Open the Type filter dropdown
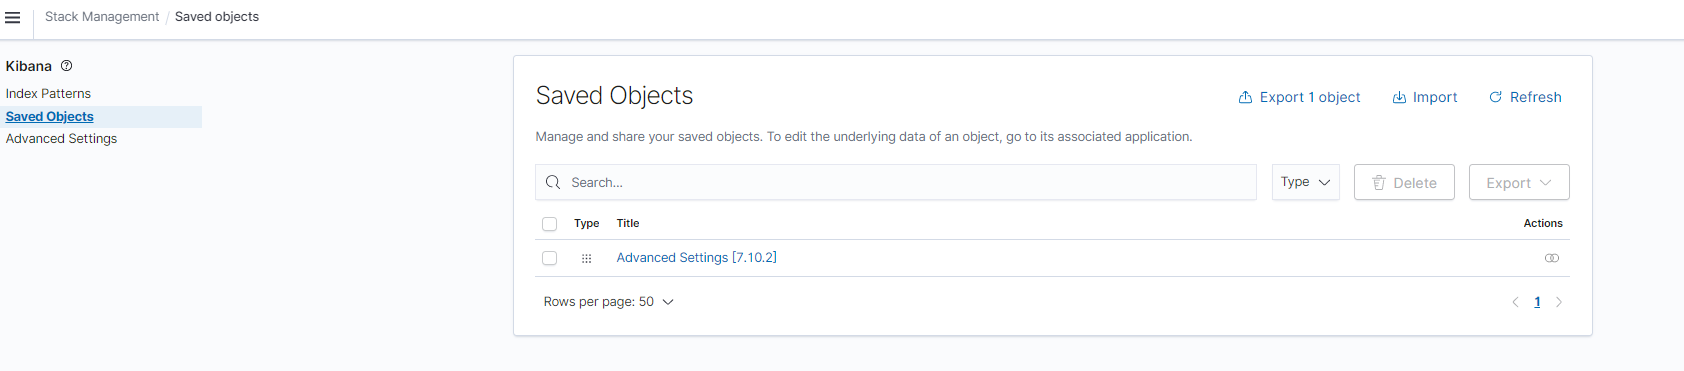 (x=1306, y=182)
